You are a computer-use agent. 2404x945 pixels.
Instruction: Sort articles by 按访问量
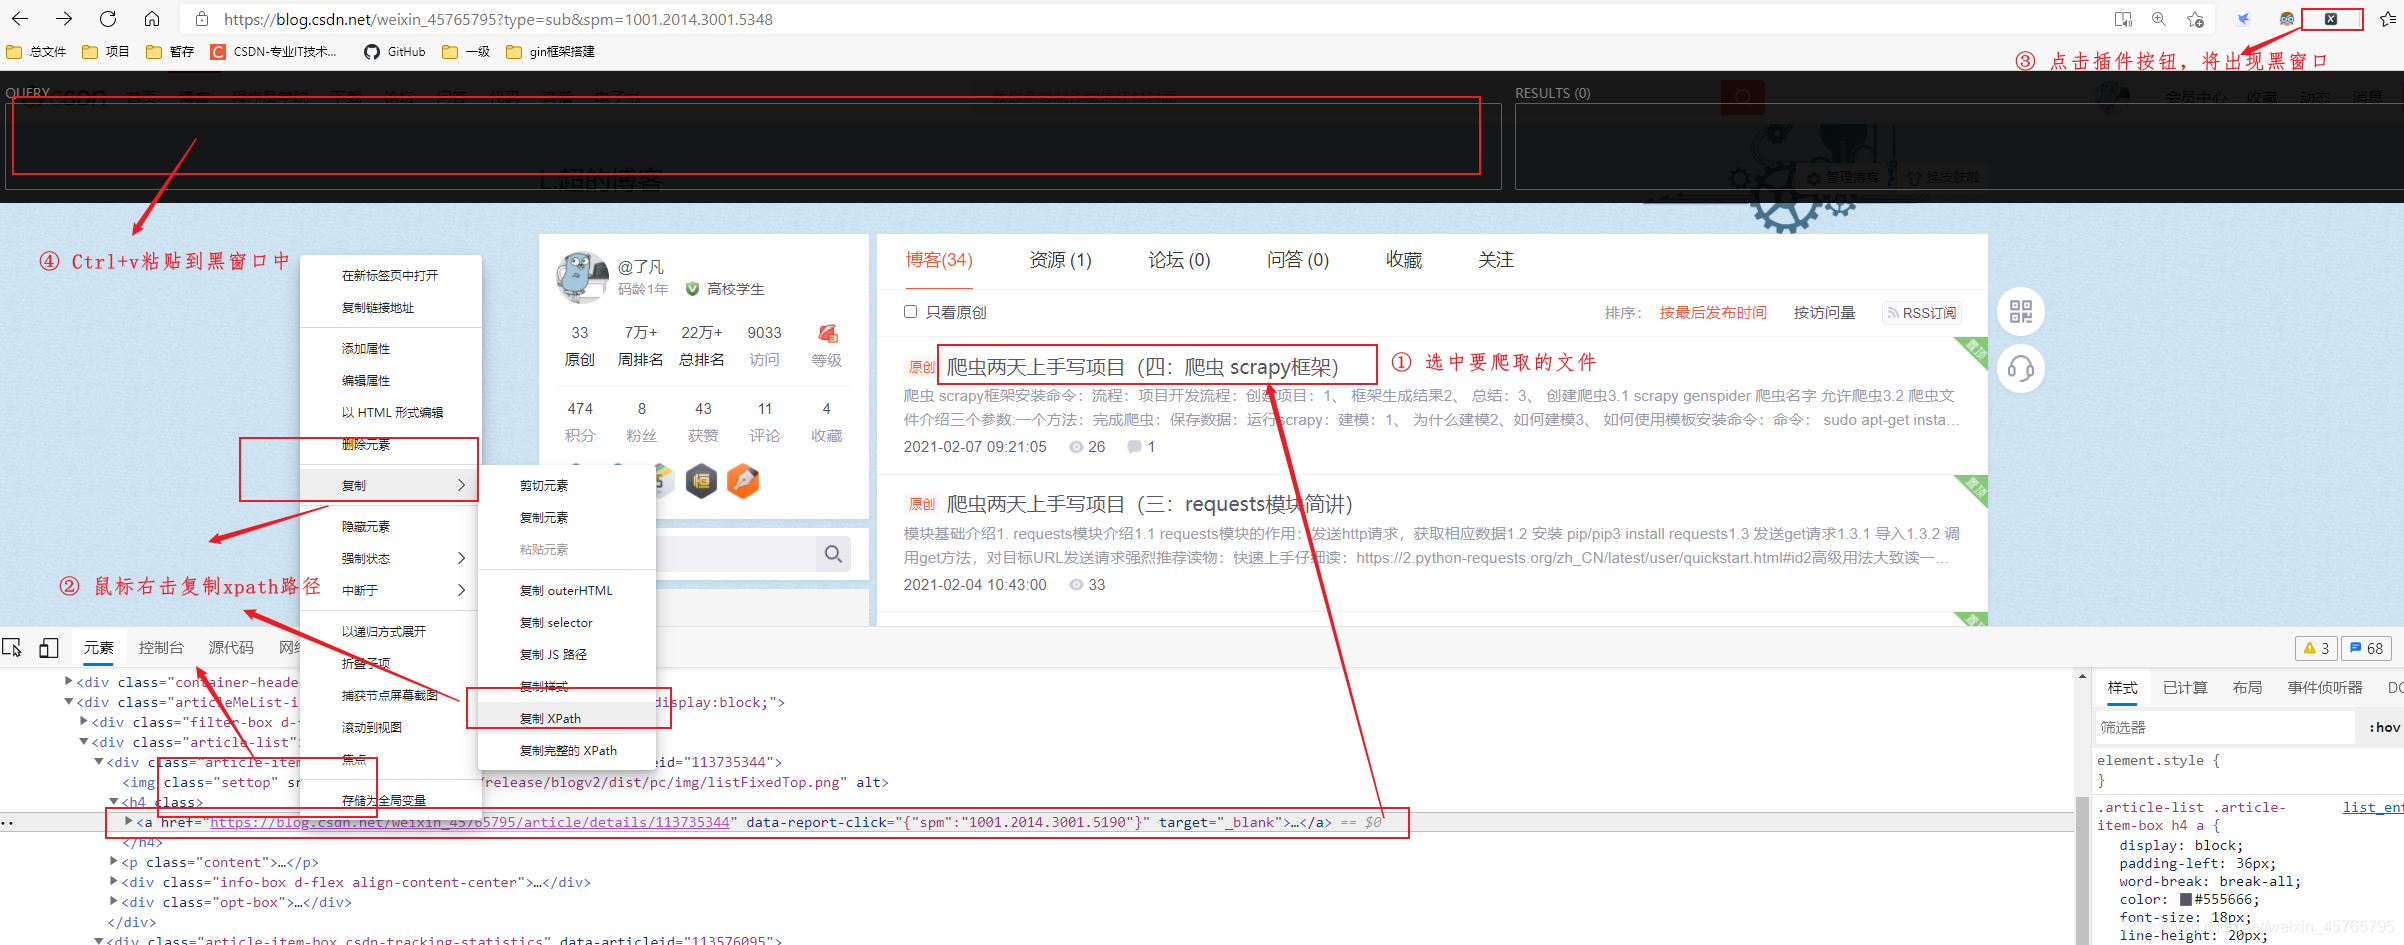coord(1824,313)
